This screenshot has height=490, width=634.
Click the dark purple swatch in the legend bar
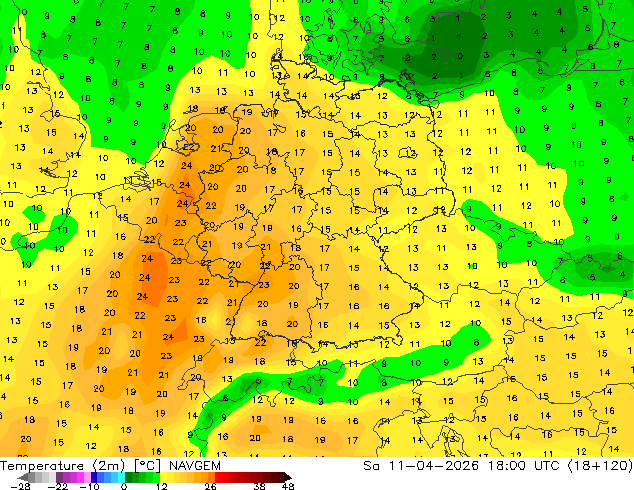pyautogui.click(x=59, y=477)
